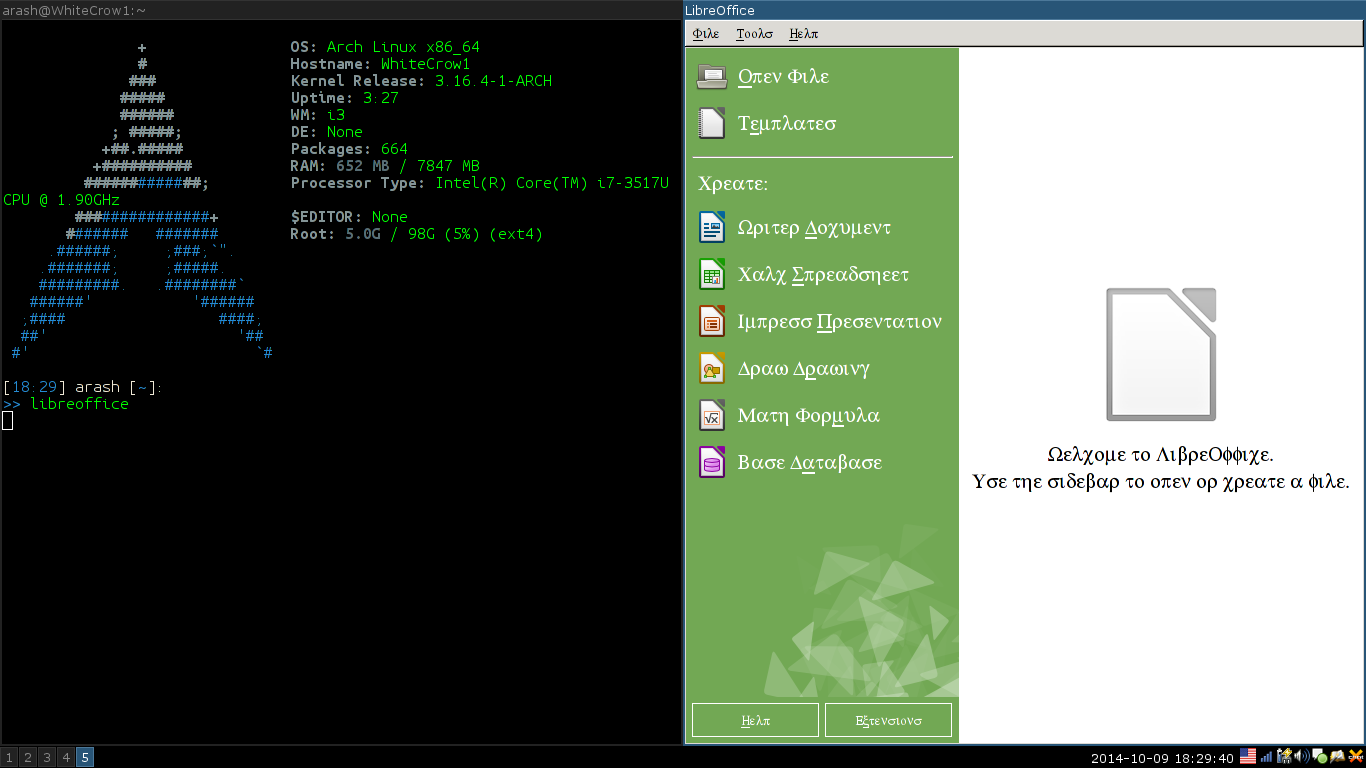
Task: Open the Help menu in LibreOffice menubar
Action: 803,33
